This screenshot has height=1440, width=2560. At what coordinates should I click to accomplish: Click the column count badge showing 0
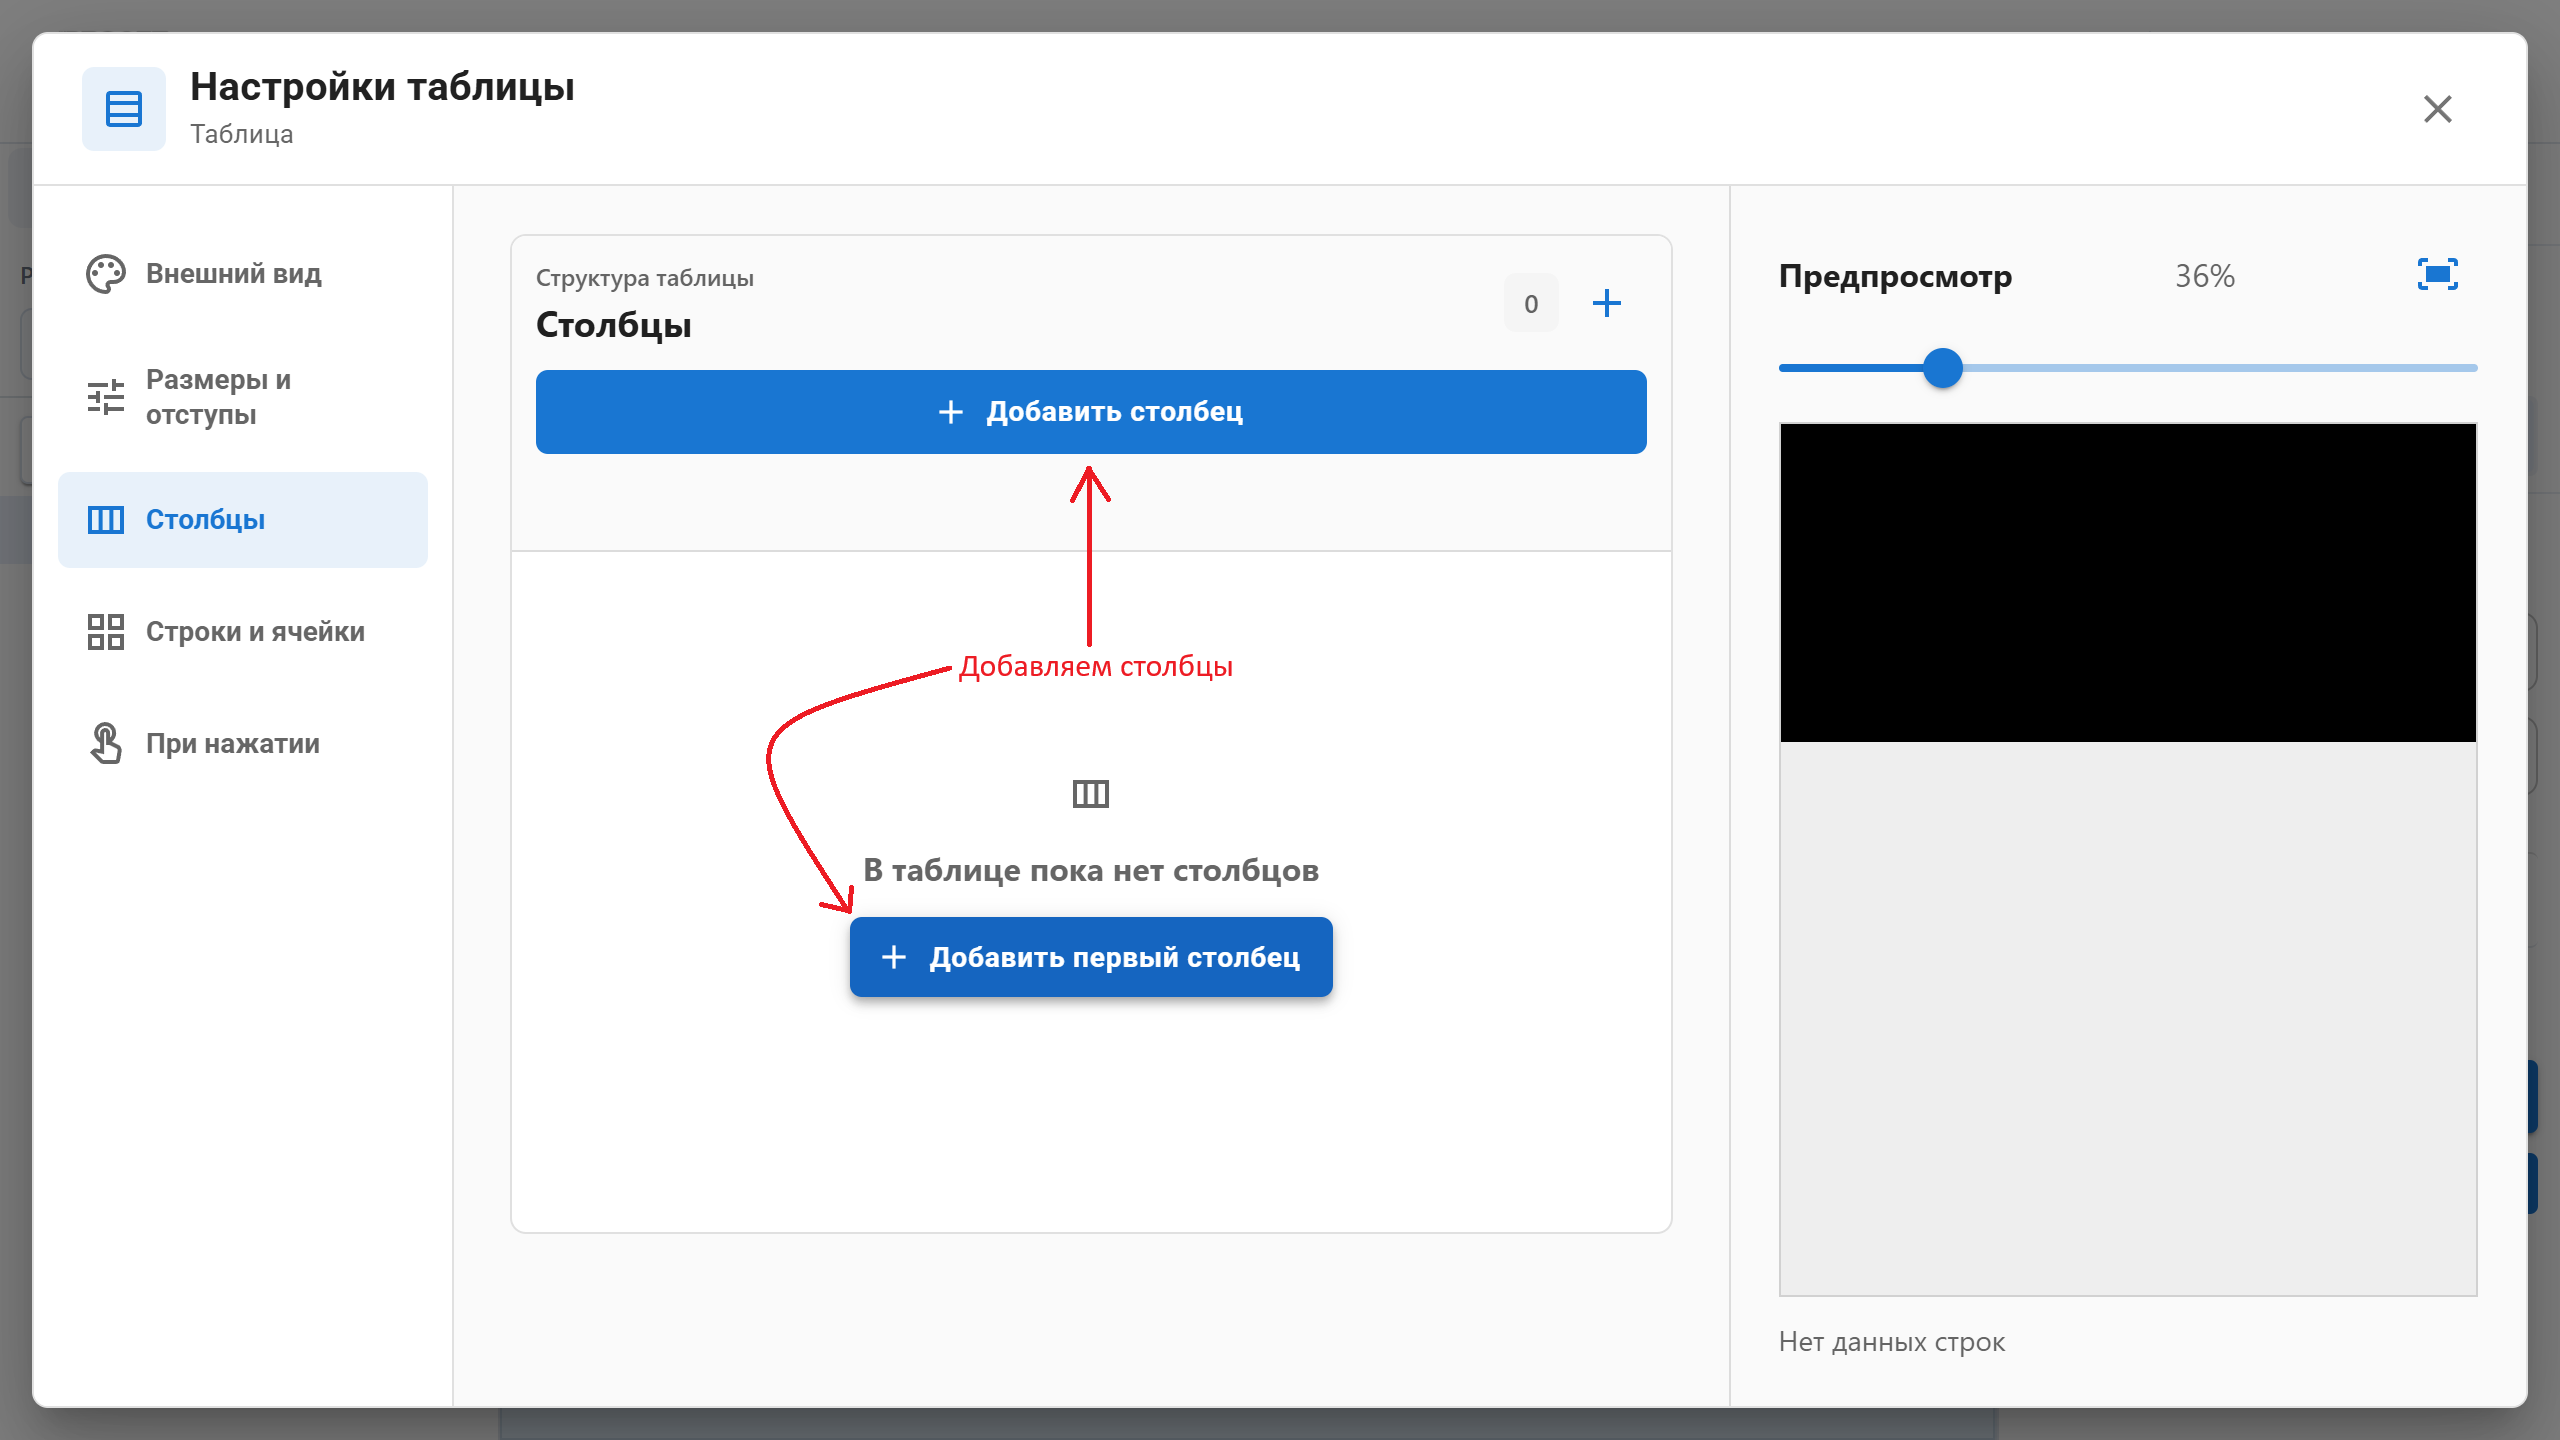[1531, 303]
